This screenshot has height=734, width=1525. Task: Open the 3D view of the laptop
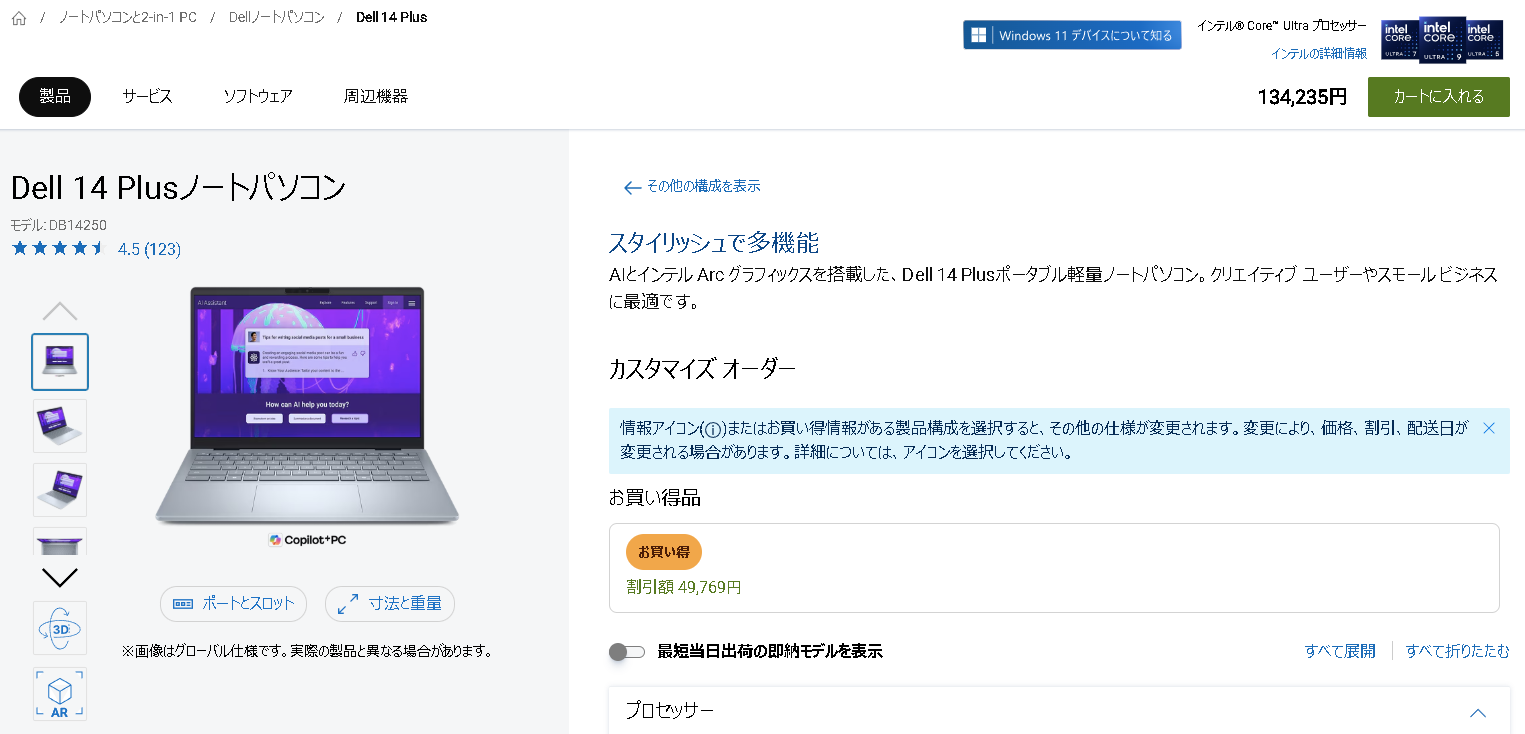[x=59, y=627]
